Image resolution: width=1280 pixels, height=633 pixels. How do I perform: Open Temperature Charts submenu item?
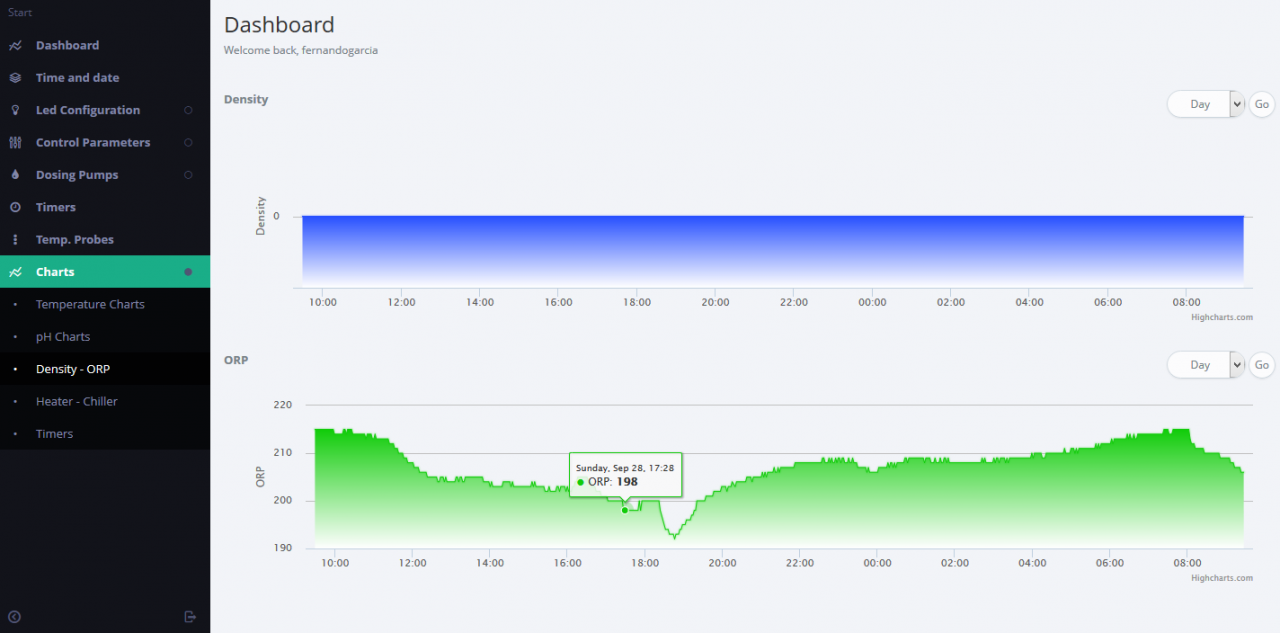click(x=90, y=304)
